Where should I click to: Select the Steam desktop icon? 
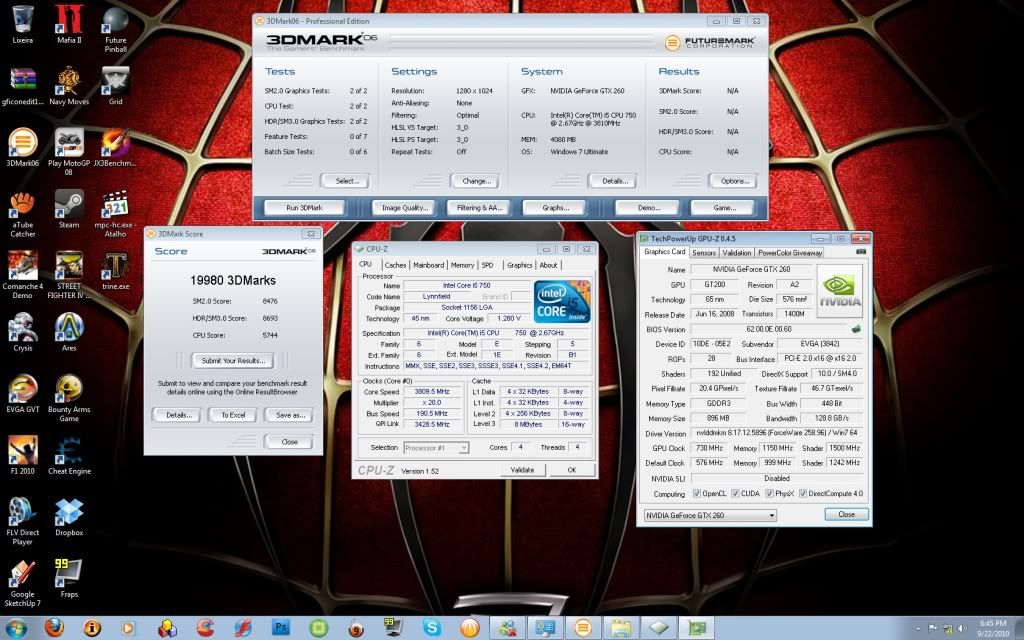(x=69, y=209)
